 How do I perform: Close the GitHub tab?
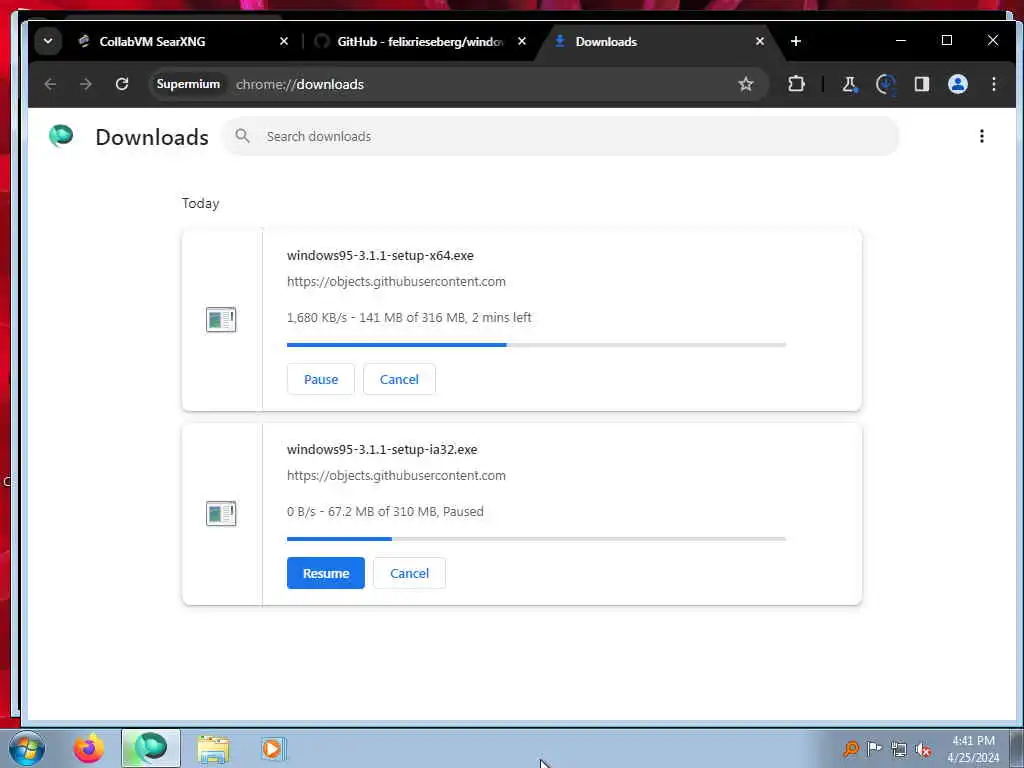coord(522,41)
